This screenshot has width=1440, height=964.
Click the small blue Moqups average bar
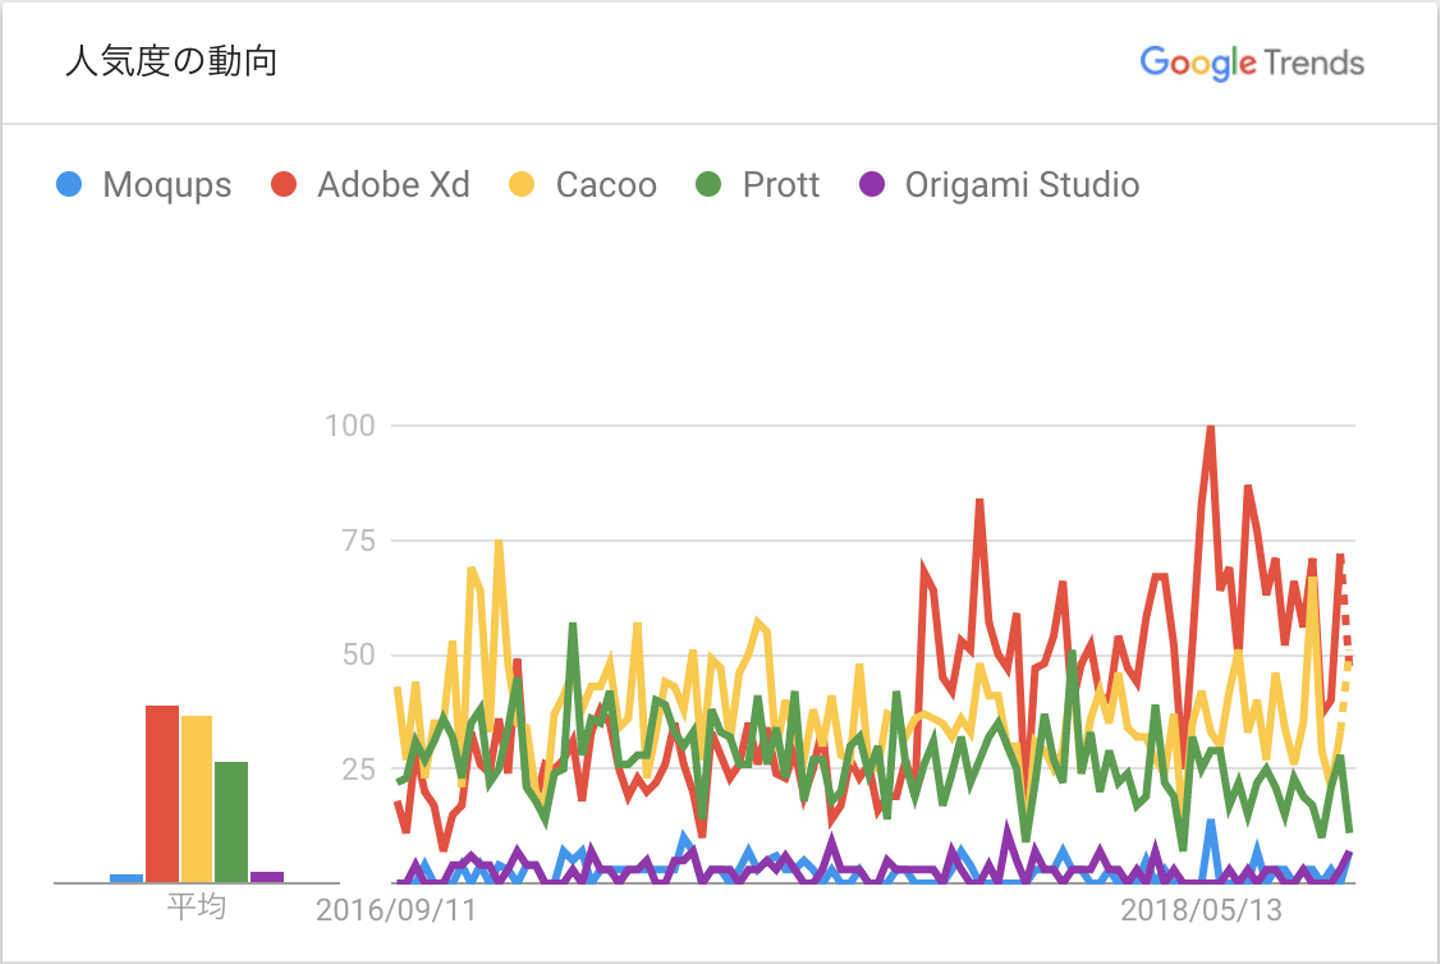tap(127, 878)
